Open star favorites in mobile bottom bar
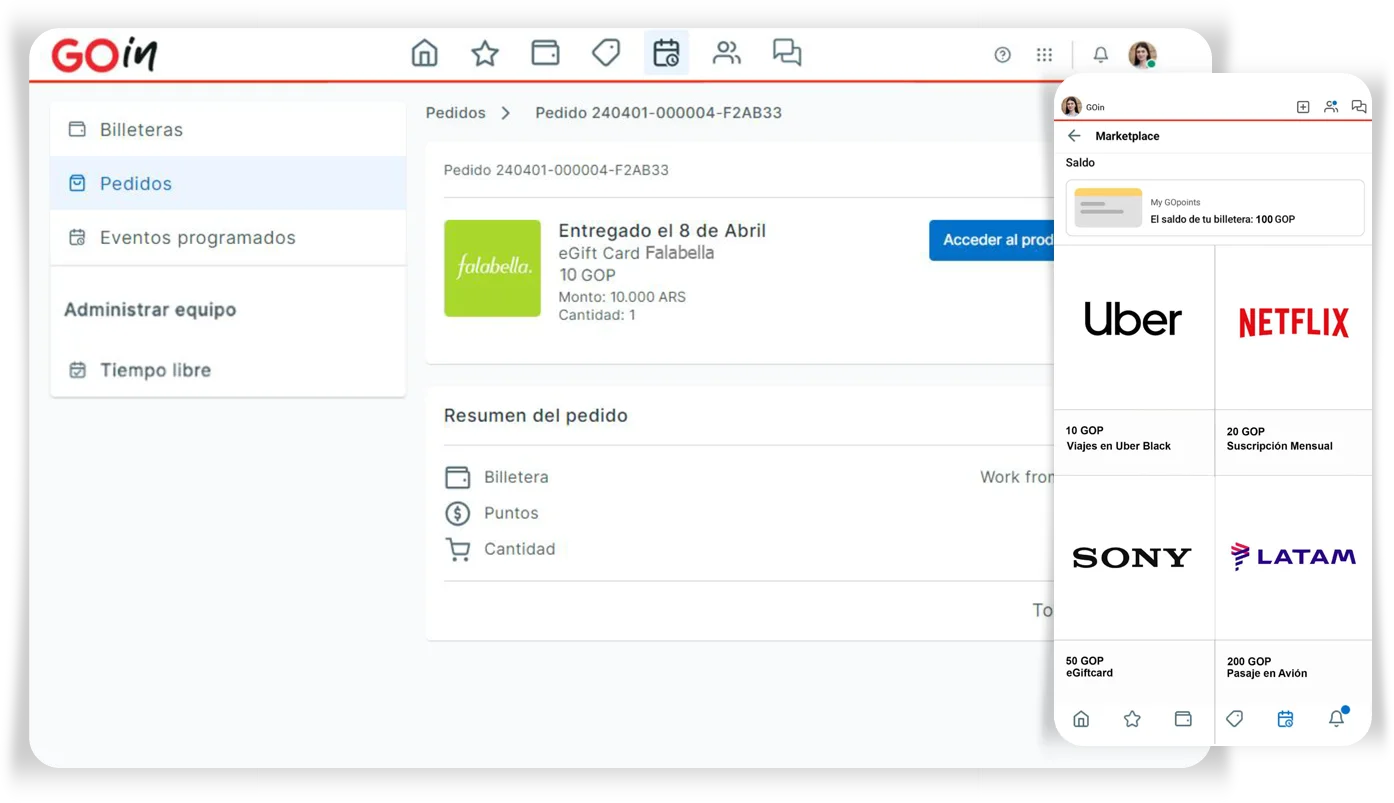 1132,719
